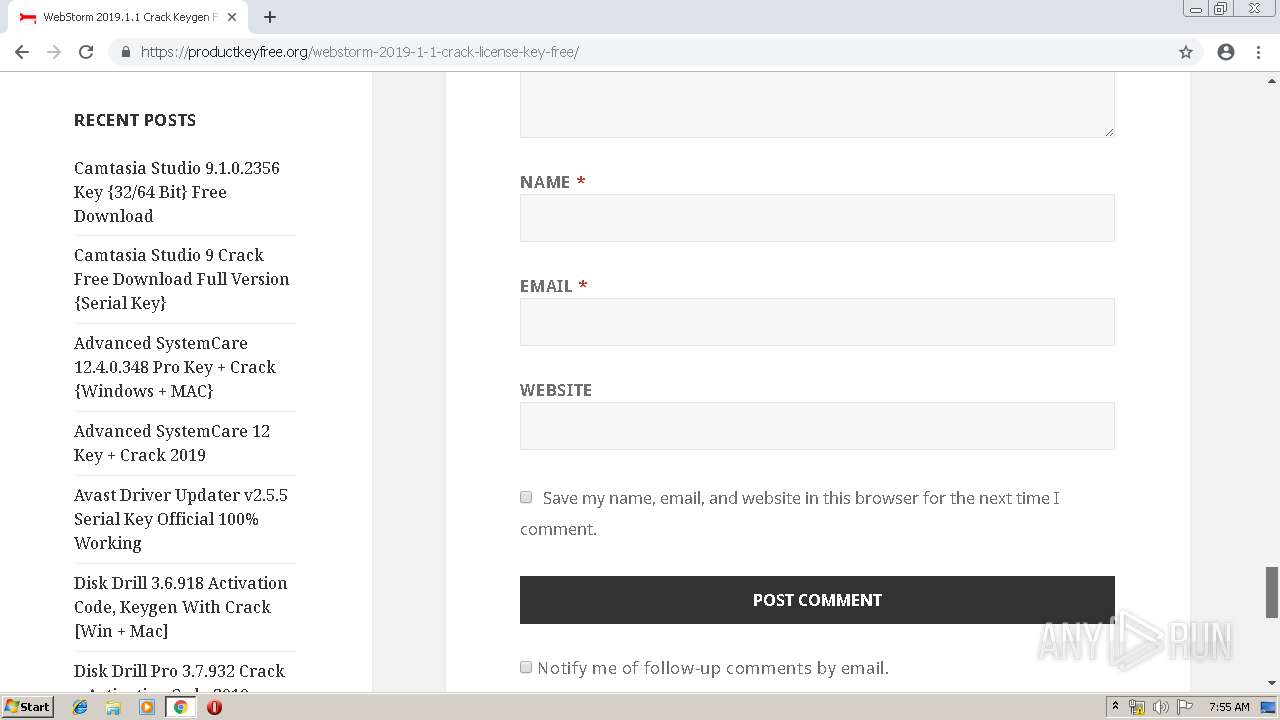Open Camtasia Studio 9 Crack post
This screenshot has width=1280, height=720.
point(181,279)
